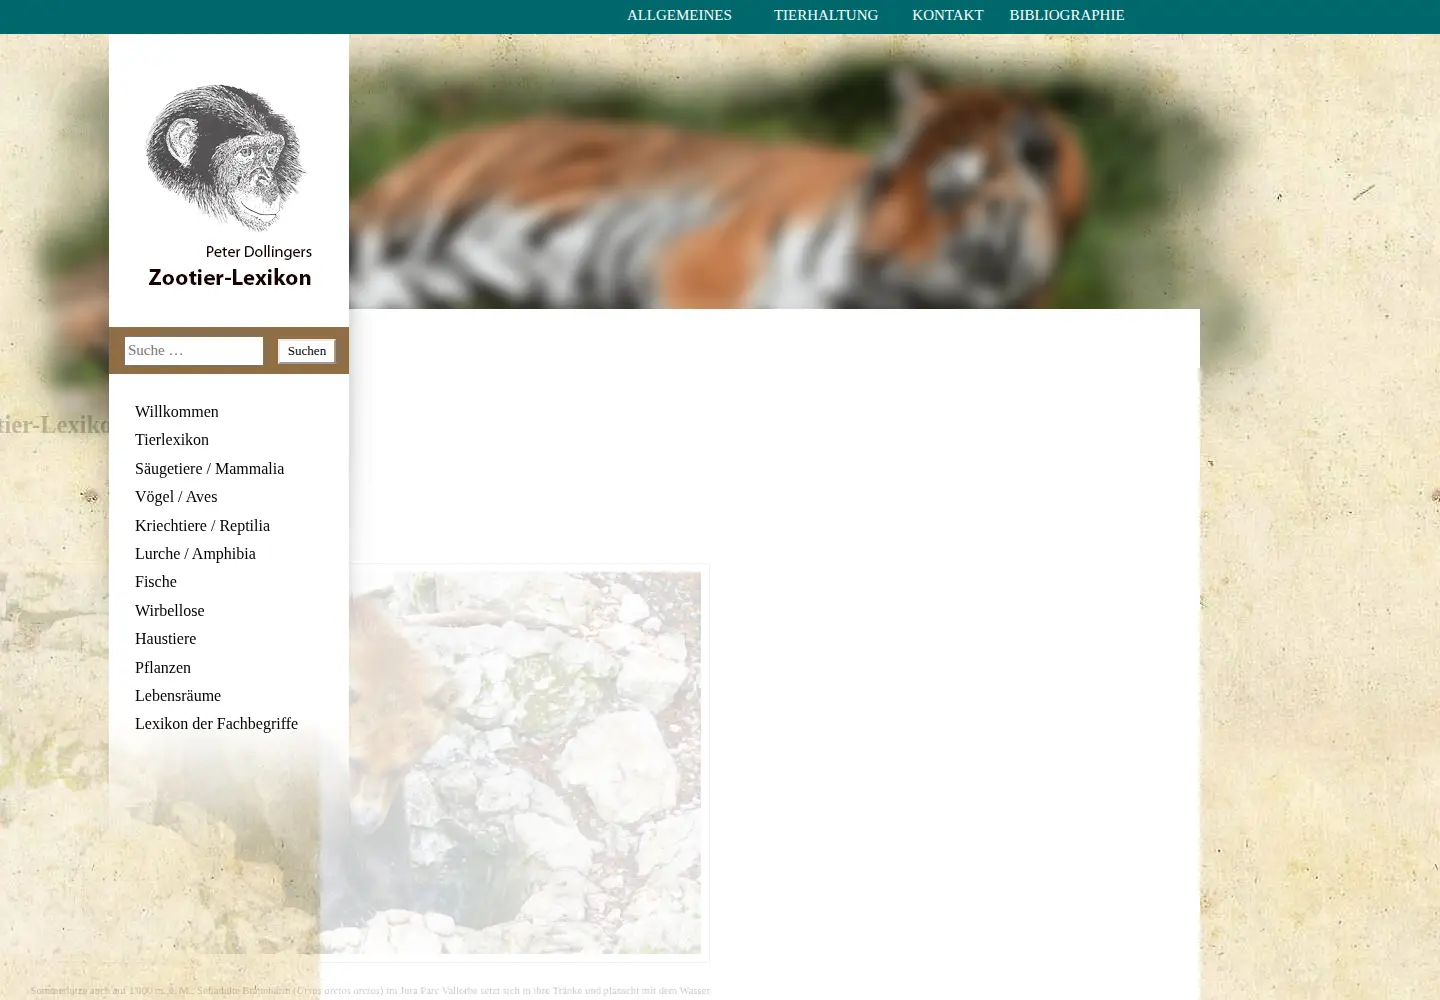Click the chimpanzee Zootier-Lexikon logo
1440x1000 pixels.
click(x=229, y=186)
